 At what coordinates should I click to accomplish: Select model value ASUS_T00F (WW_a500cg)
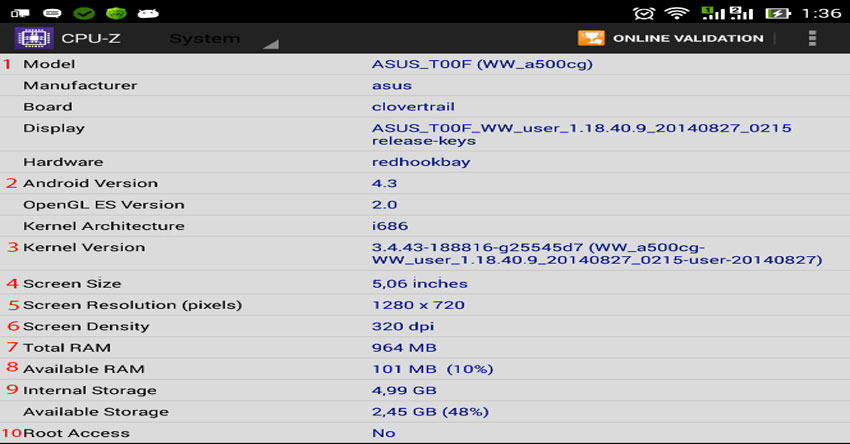(x=482, y=64)
